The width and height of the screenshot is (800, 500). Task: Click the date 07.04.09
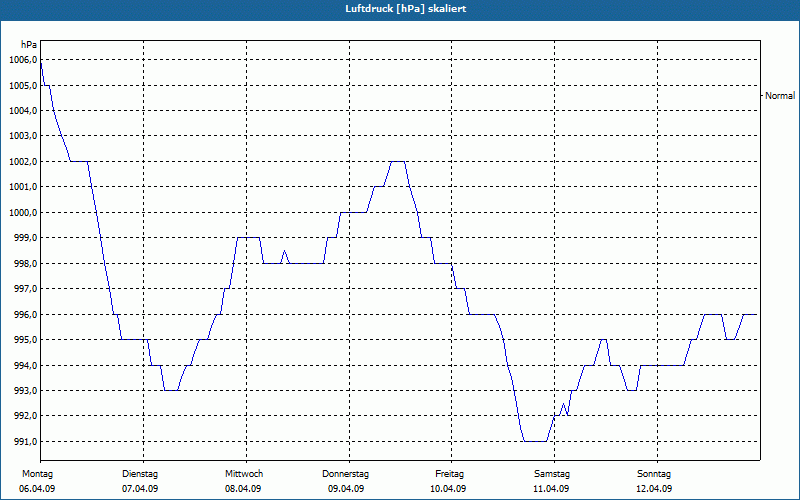tap(140, 489)
